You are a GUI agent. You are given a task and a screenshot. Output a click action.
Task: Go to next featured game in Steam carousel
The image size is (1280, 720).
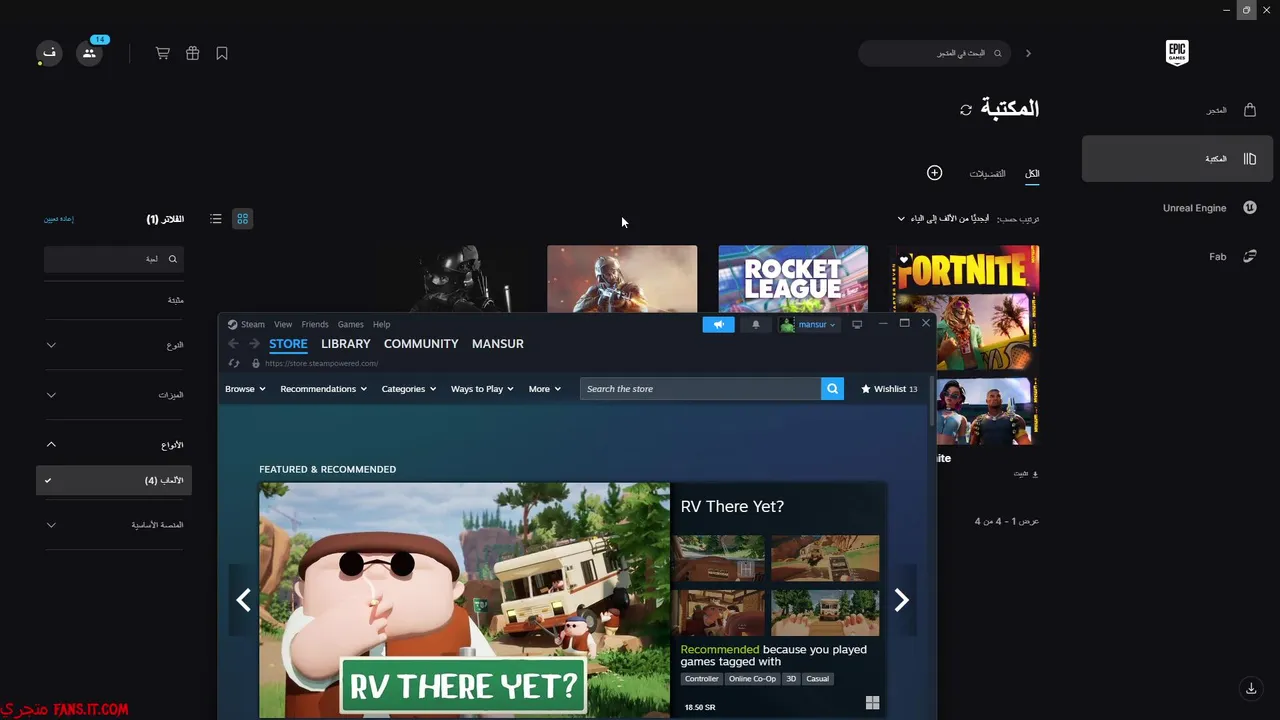902,600
